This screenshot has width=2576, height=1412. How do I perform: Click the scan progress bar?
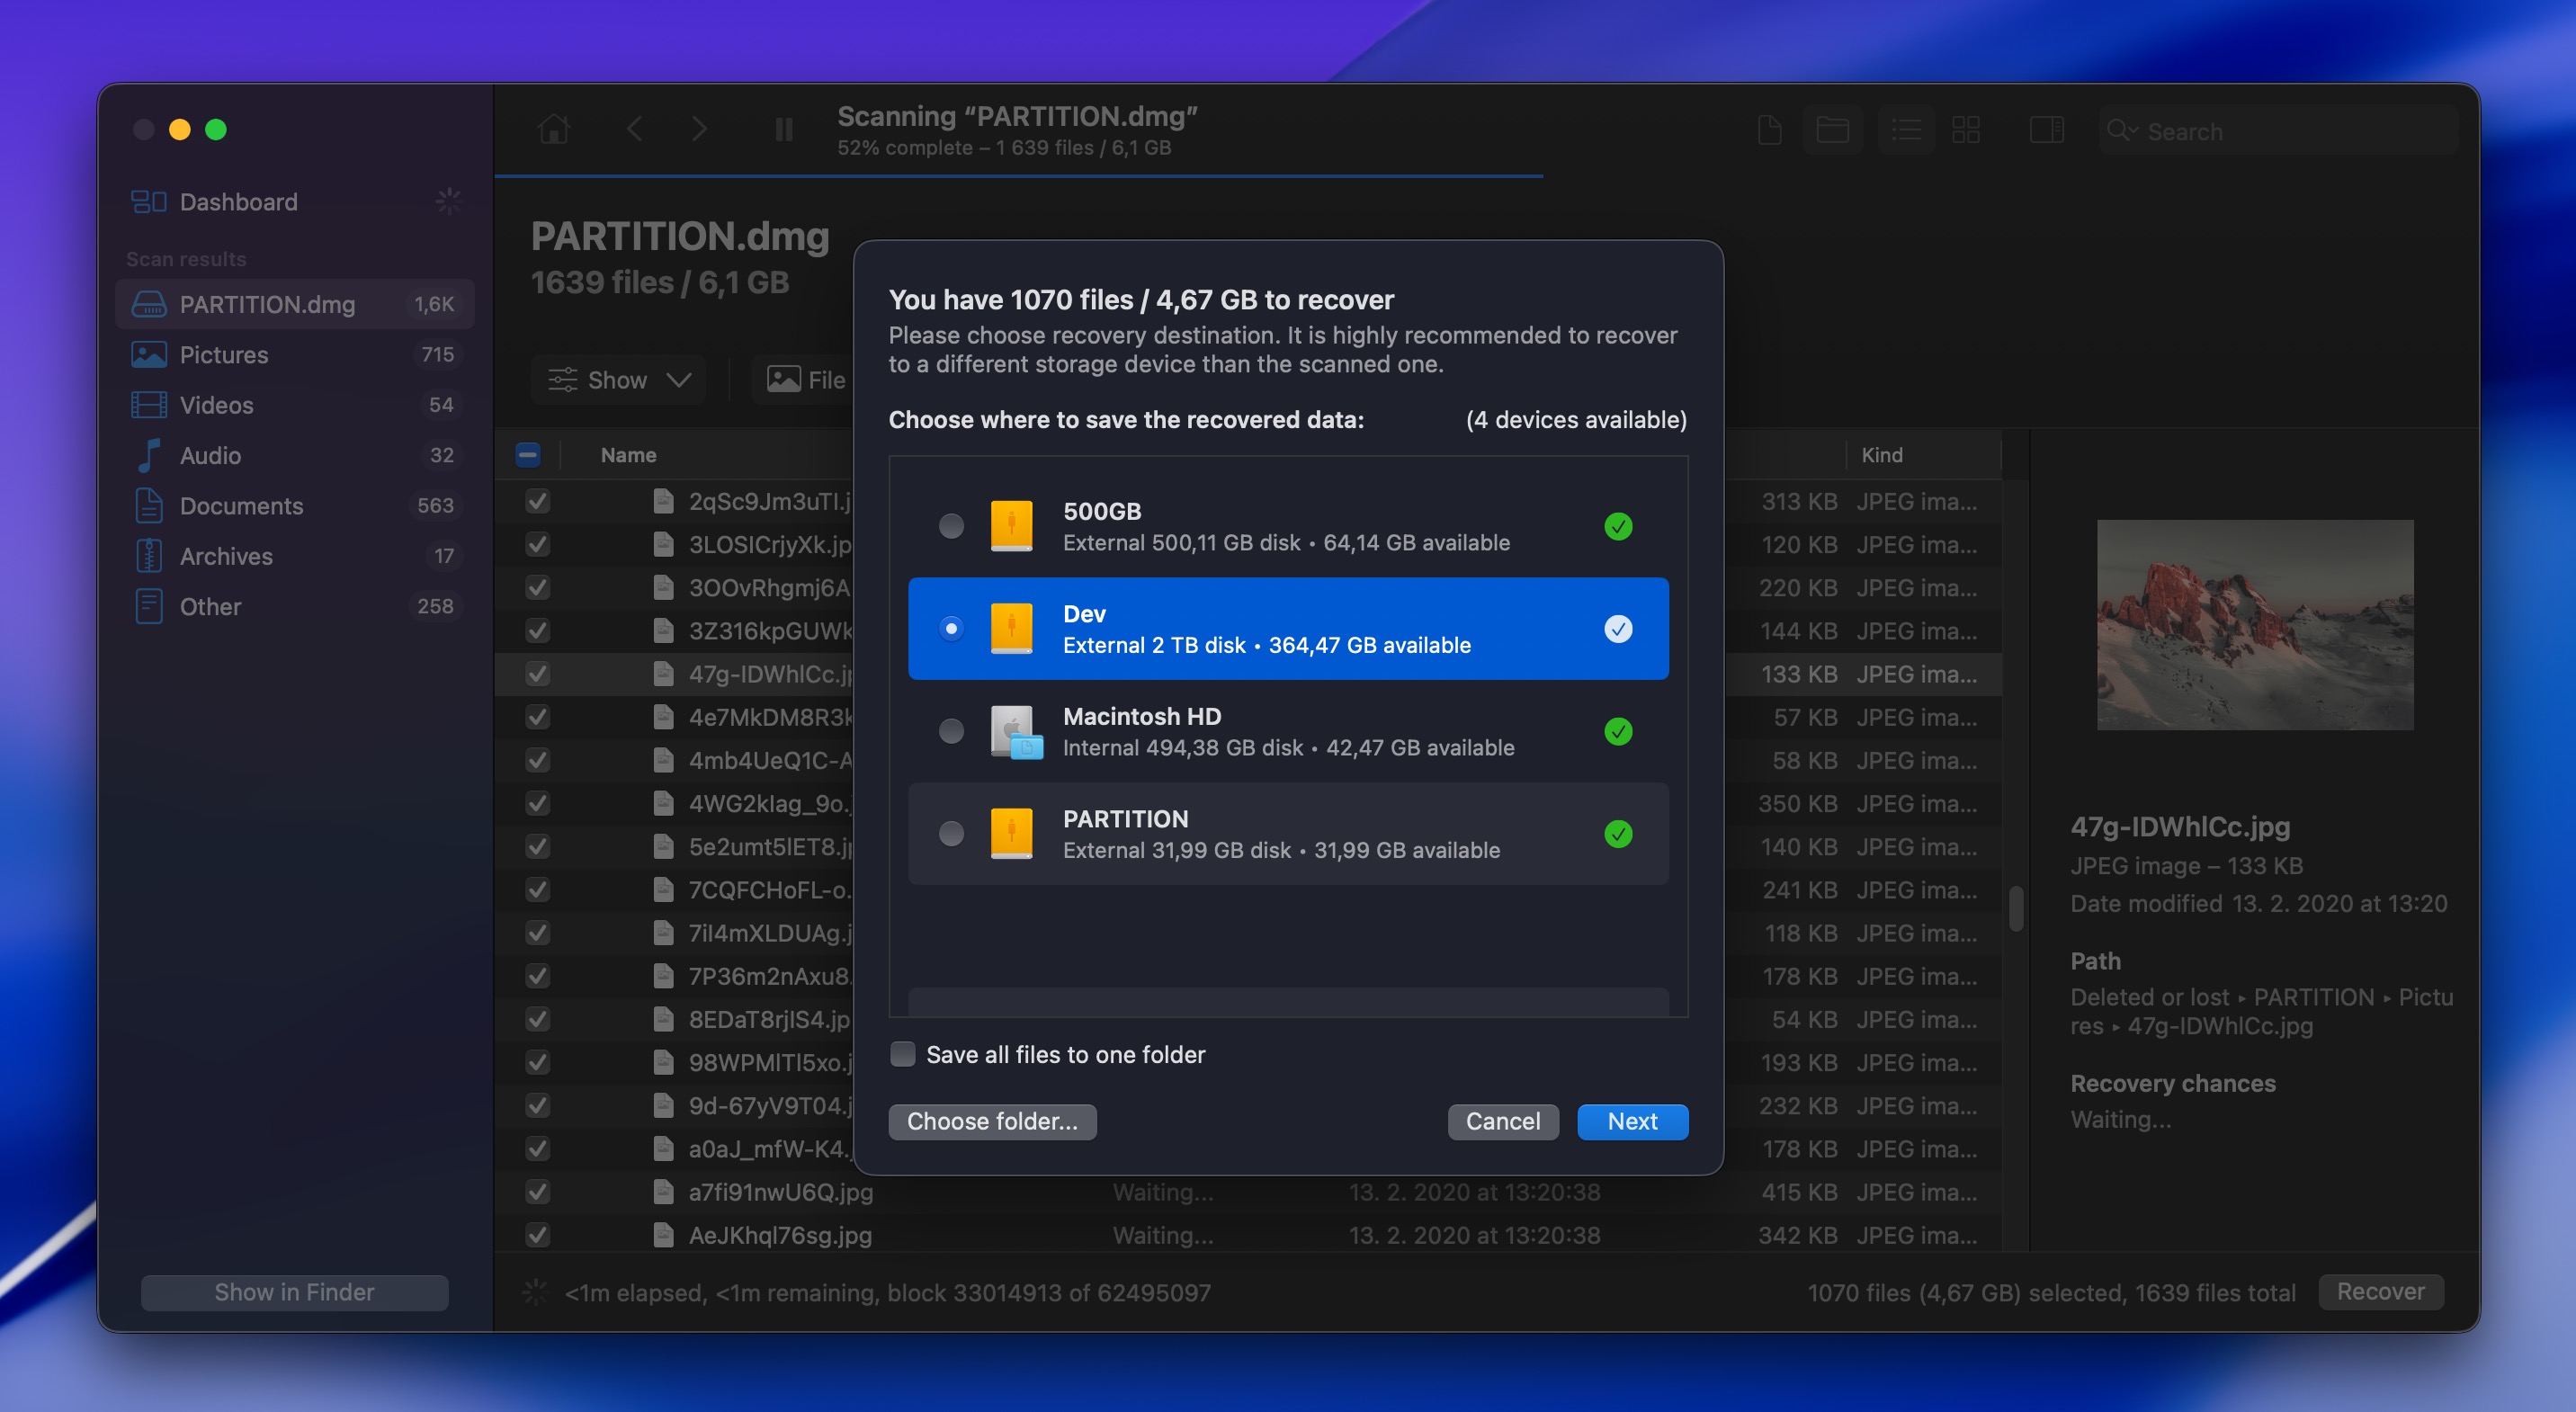(1020, 176)
